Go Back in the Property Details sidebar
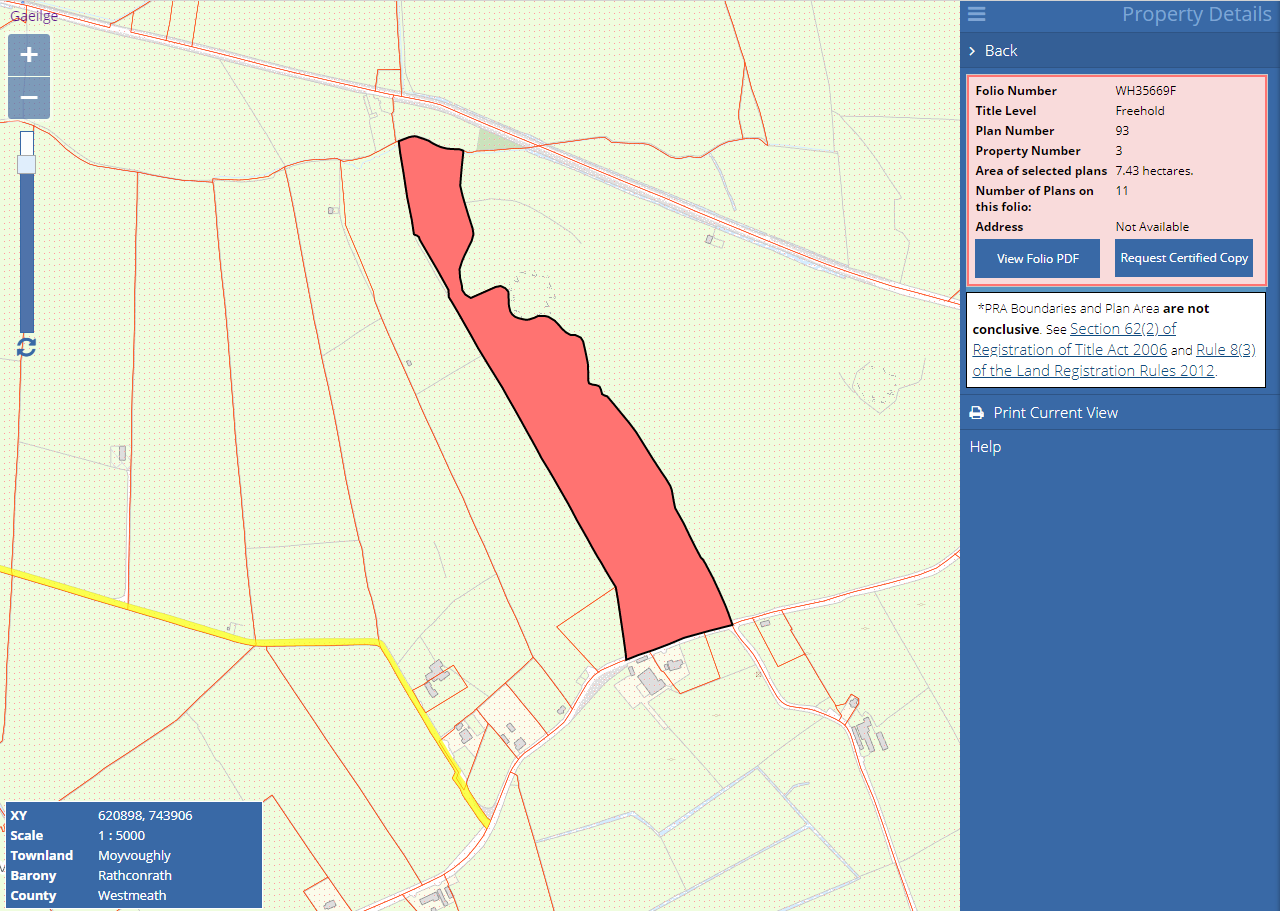Image resolution: width=1280 pixels, height=911 pixels. 1000,50
